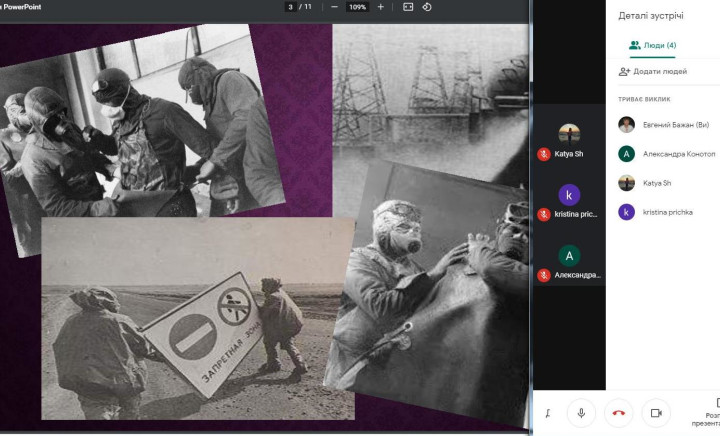Click Katya Sh's muted mic icon
This screenshot has height=436, width=720.
pos(544,154)
